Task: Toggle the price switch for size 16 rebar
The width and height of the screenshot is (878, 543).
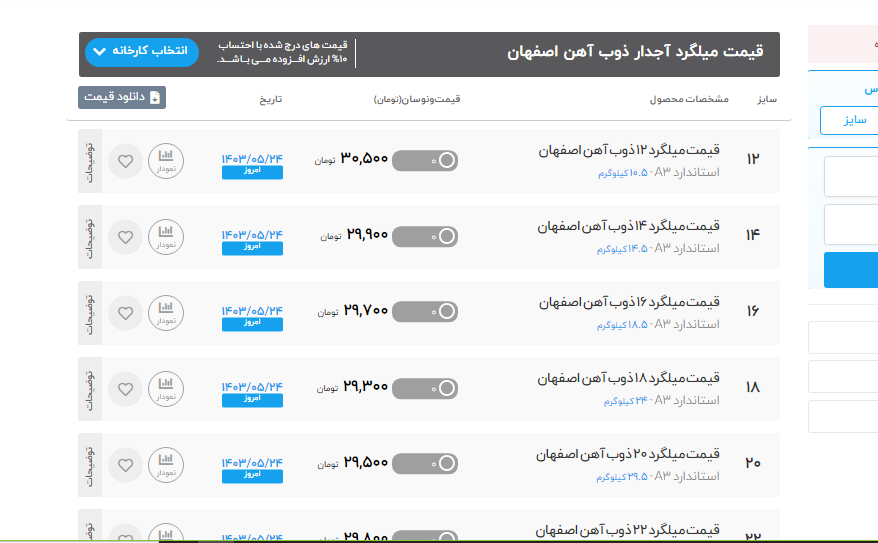Action: [x=425, y=312]
